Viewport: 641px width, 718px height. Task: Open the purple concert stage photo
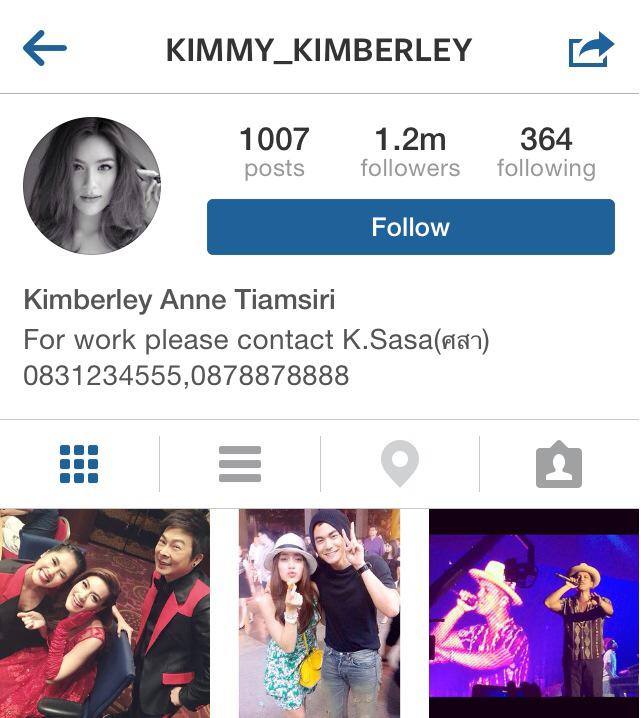534,613
